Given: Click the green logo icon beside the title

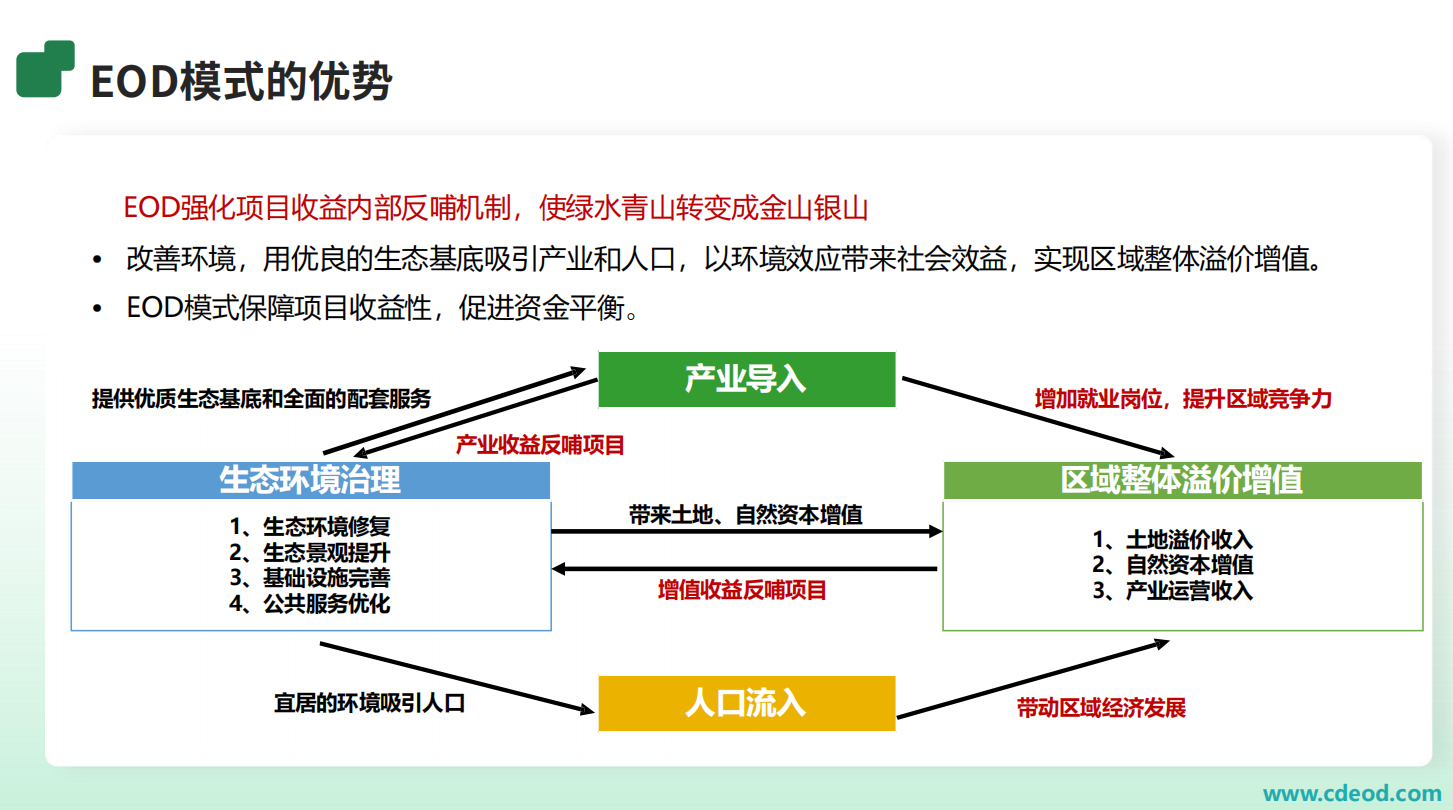Looking at the screenshot, I should (x=46, y=69).
